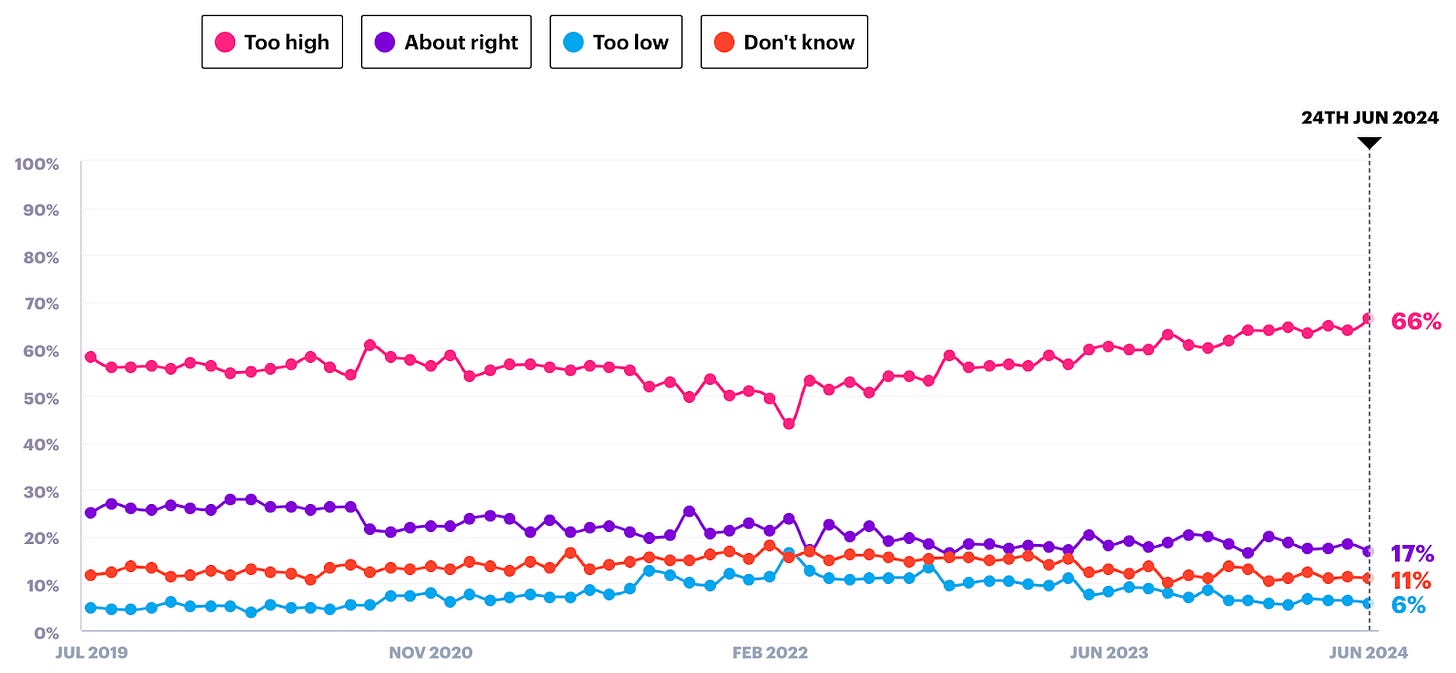The width and height of the screenshot is (1456, 673).
Task: Select the 17% About right end label
Action: click(x=1412, y=554)
